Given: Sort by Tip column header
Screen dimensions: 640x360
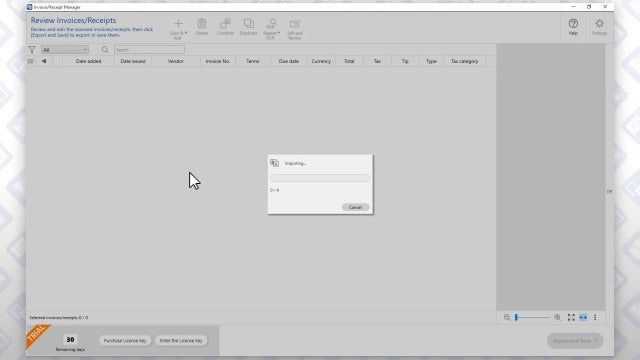Looking at the screenshot, I should (x=405, y=61).
